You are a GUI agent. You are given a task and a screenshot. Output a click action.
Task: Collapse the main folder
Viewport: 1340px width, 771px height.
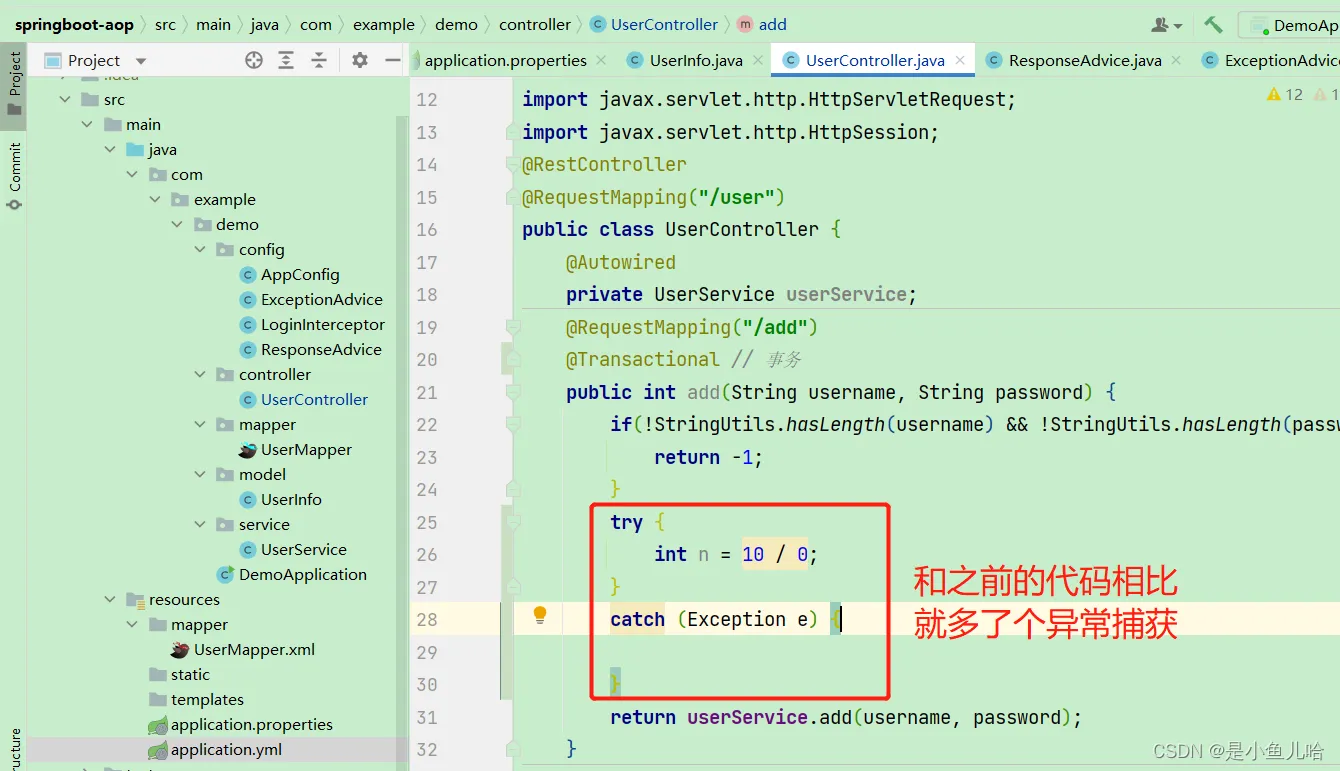pyautogui.click(x=88, y=125)
